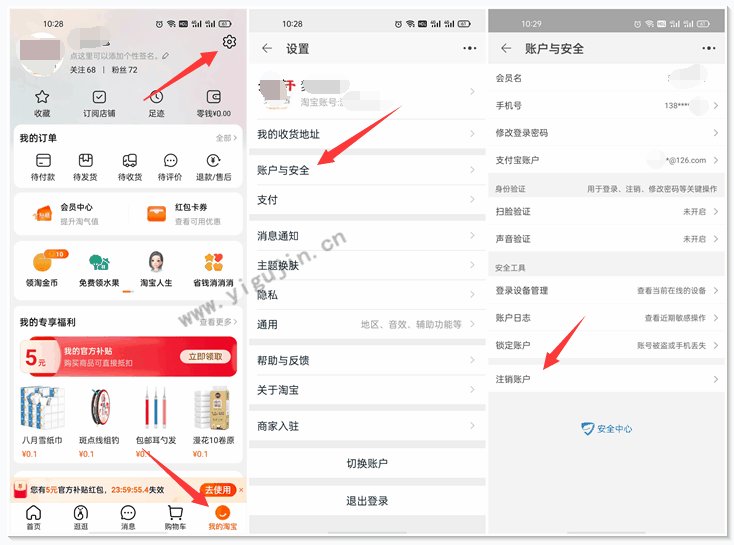Image resolution: width=734 pixels, height=545 pixels.
Task: Open 支付宝账户 row
Action: [x=606, y=160]
